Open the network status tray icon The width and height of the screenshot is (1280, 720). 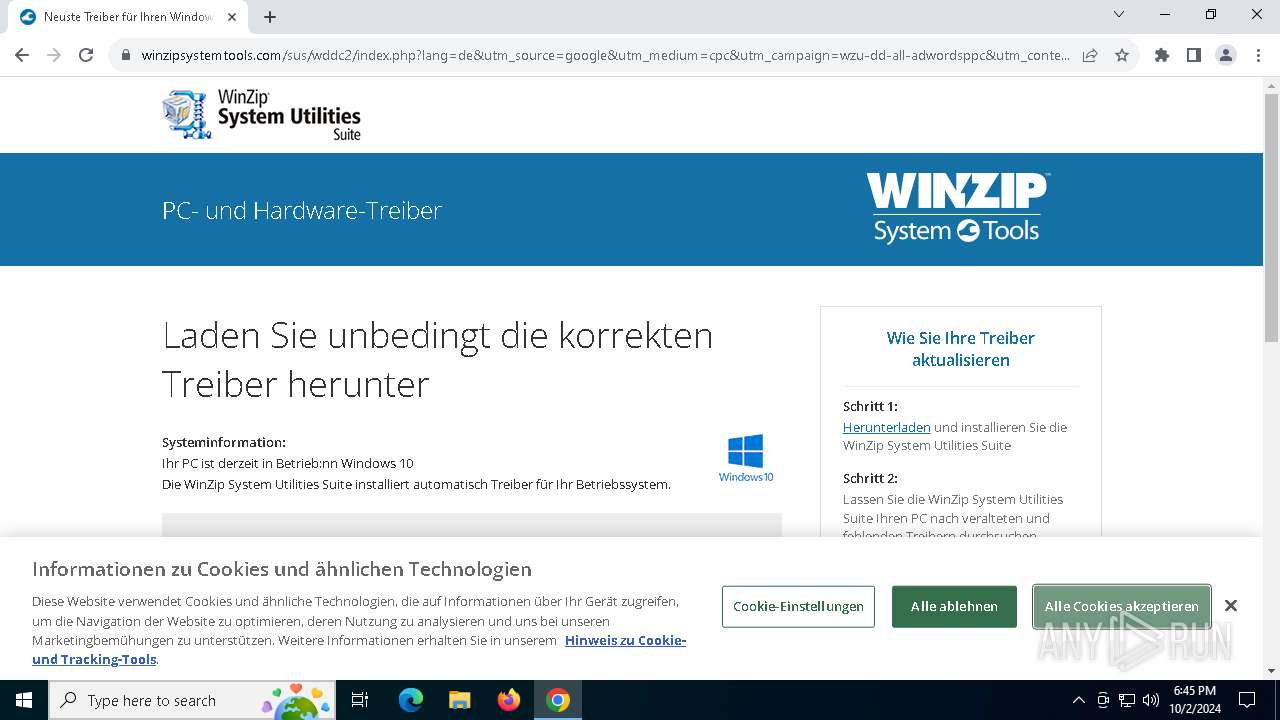[x=1127, y=700]
